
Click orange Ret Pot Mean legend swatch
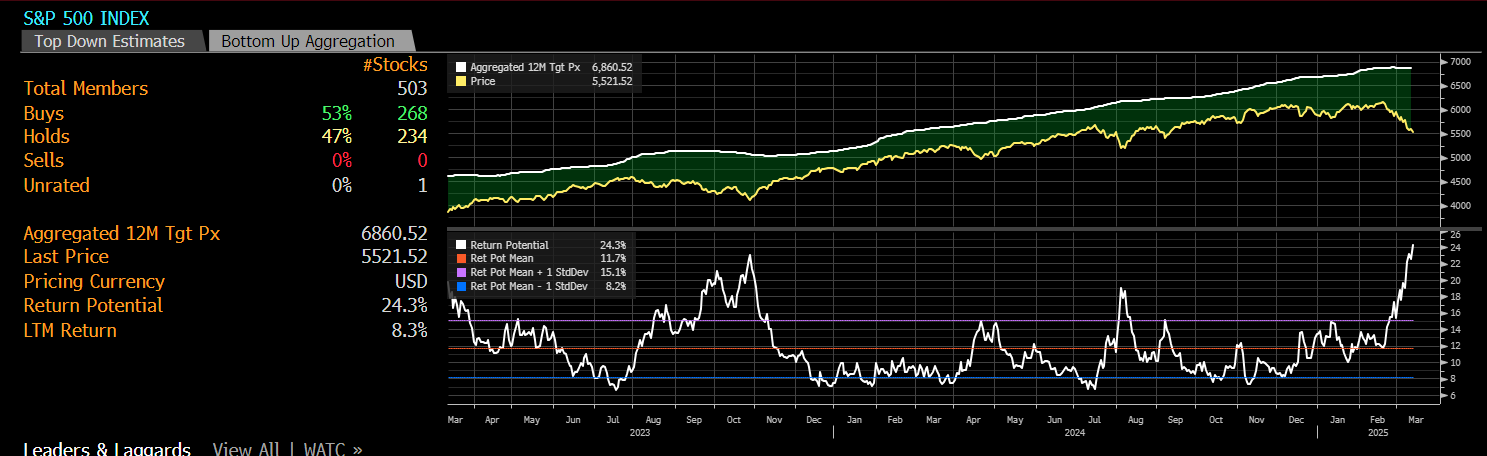[461, 258]
